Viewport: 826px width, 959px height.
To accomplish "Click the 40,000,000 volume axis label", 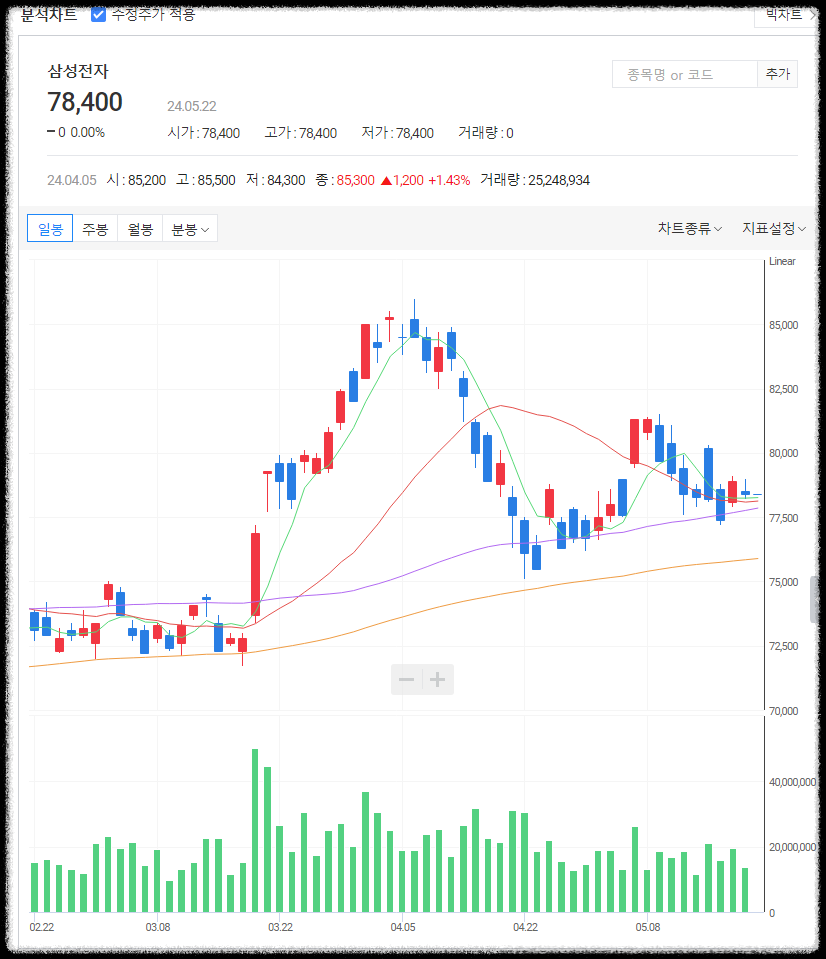I will click(792, 782).
